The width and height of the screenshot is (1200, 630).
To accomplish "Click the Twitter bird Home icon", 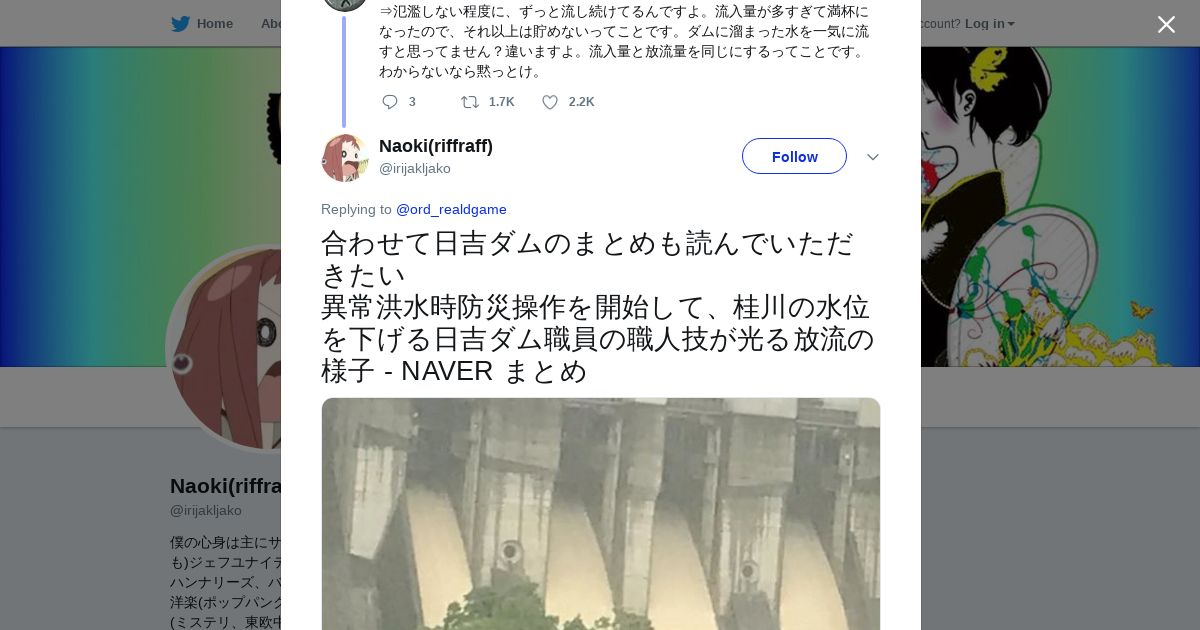I will click(180, 23).
